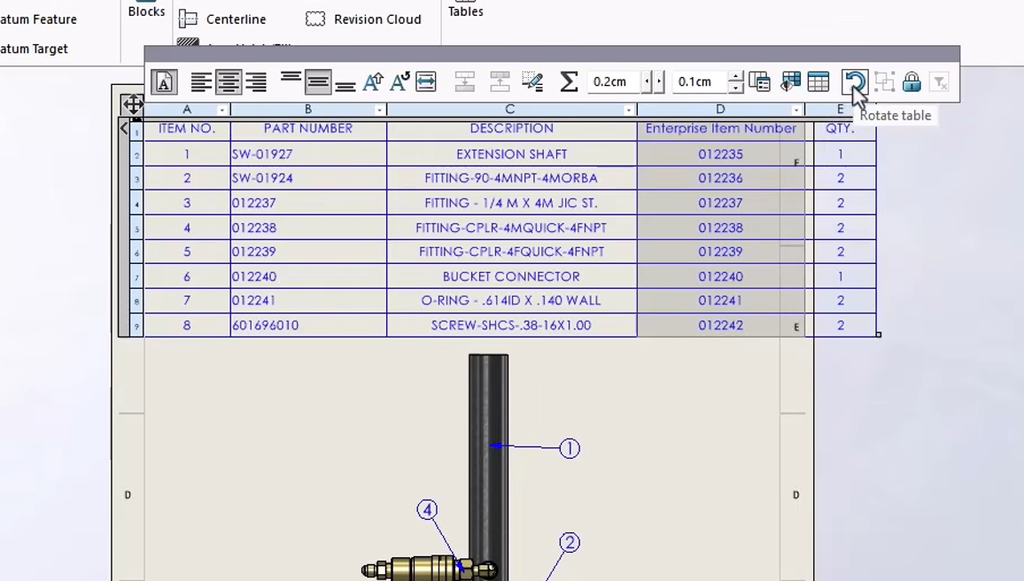Select the Datum Feature tool
This screenshot has width=1024, height=581.
coord(39,20)
